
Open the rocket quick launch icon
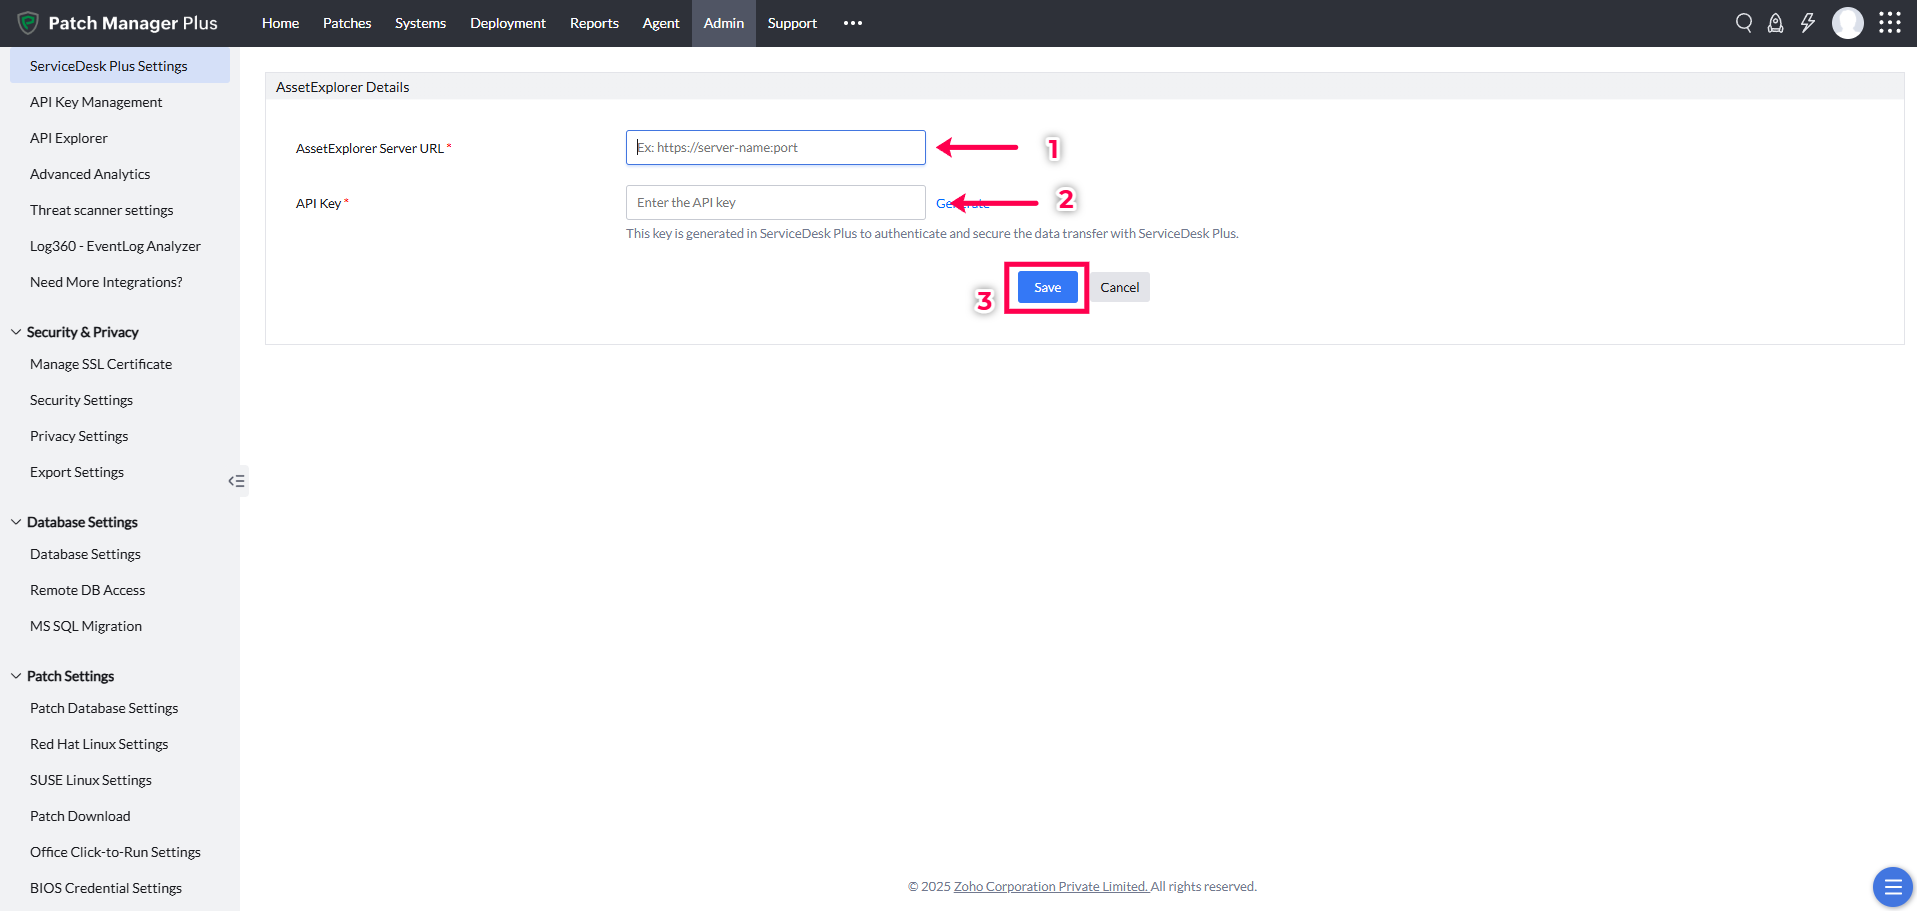tap(1776, 23)
